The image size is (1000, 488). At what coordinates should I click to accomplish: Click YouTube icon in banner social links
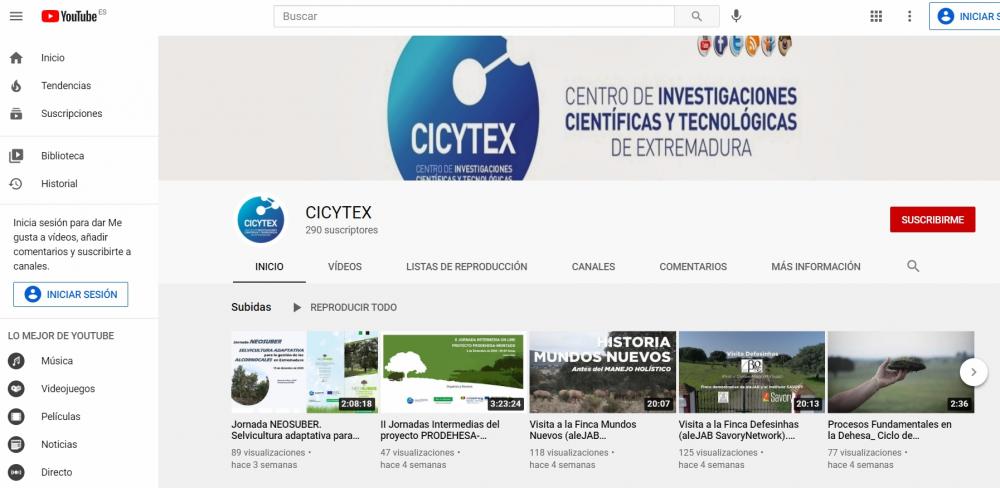point(704,45)
